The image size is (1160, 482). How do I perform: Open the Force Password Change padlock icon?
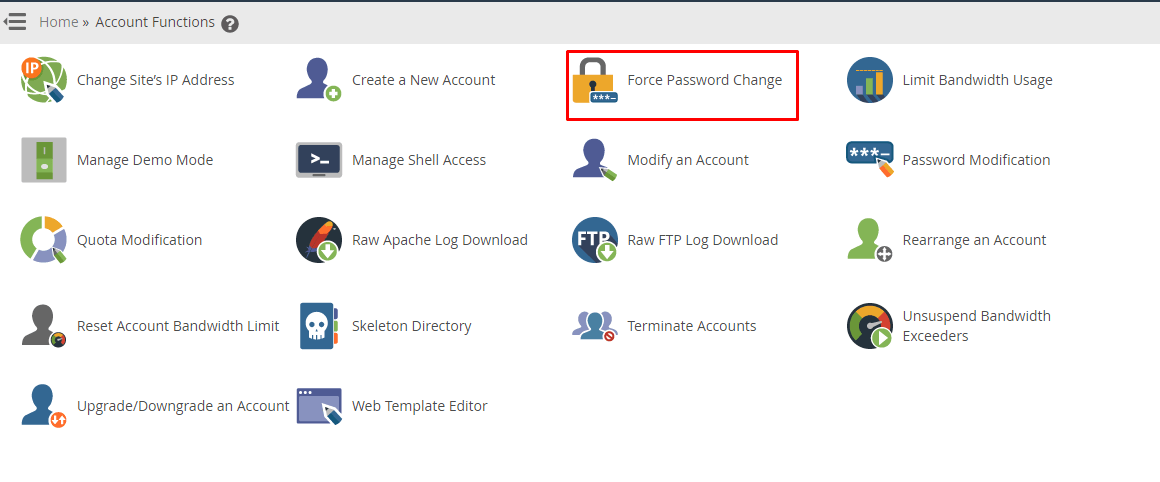(x=595, y=80)
